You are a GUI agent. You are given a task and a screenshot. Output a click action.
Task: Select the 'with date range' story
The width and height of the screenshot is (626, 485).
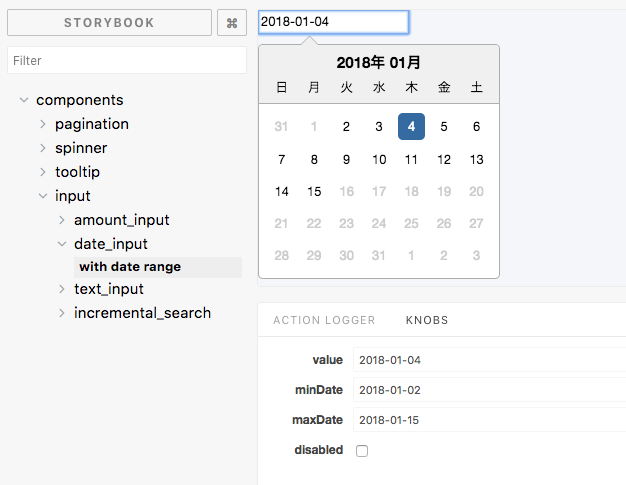pos(158,267)
